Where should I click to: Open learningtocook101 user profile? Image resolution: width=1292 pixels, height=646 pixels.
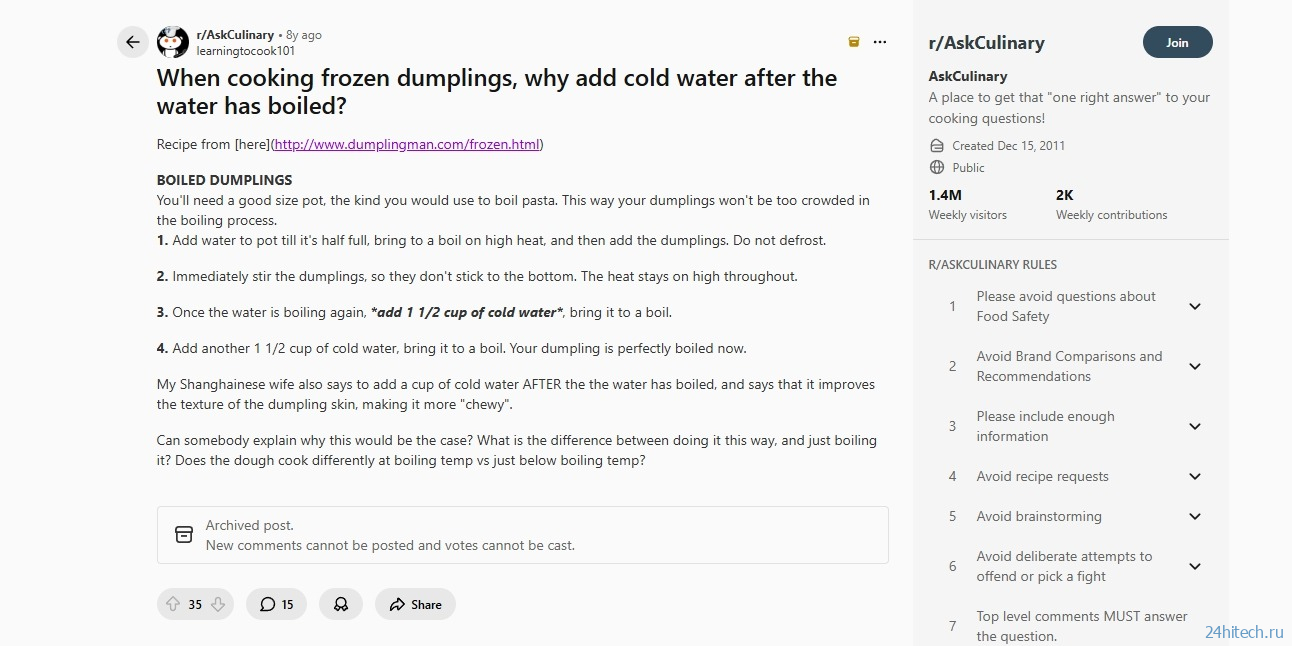pyautogui.click(x=245, y=50)
